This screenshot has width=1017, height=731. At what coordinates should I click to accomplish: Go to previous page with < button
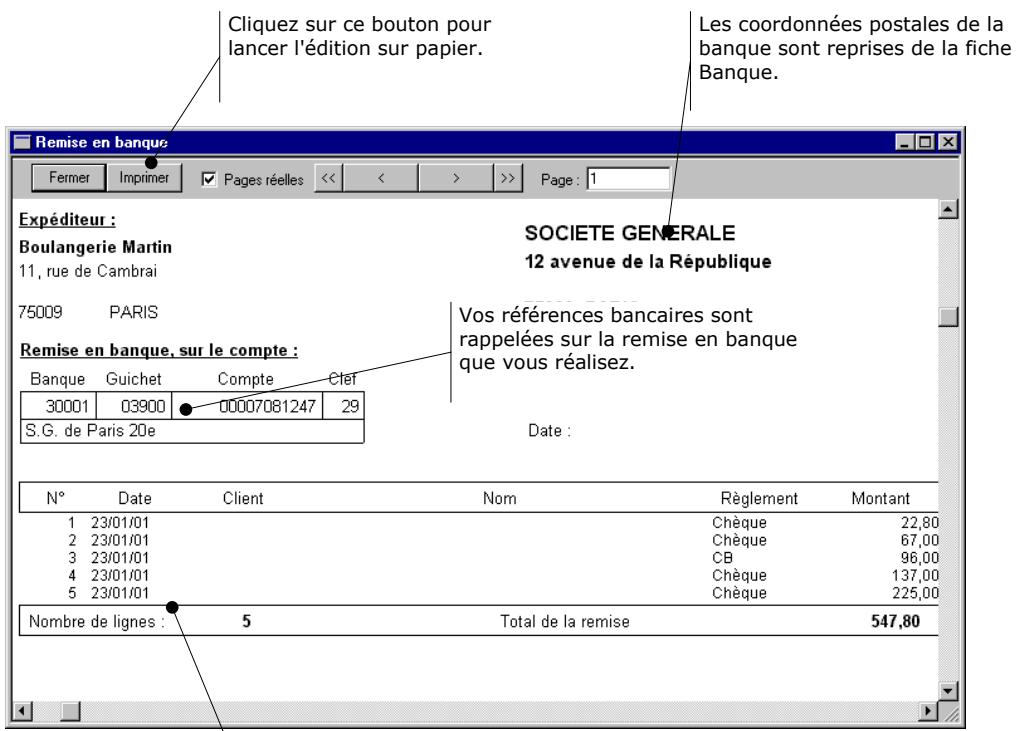pos(381,178)
